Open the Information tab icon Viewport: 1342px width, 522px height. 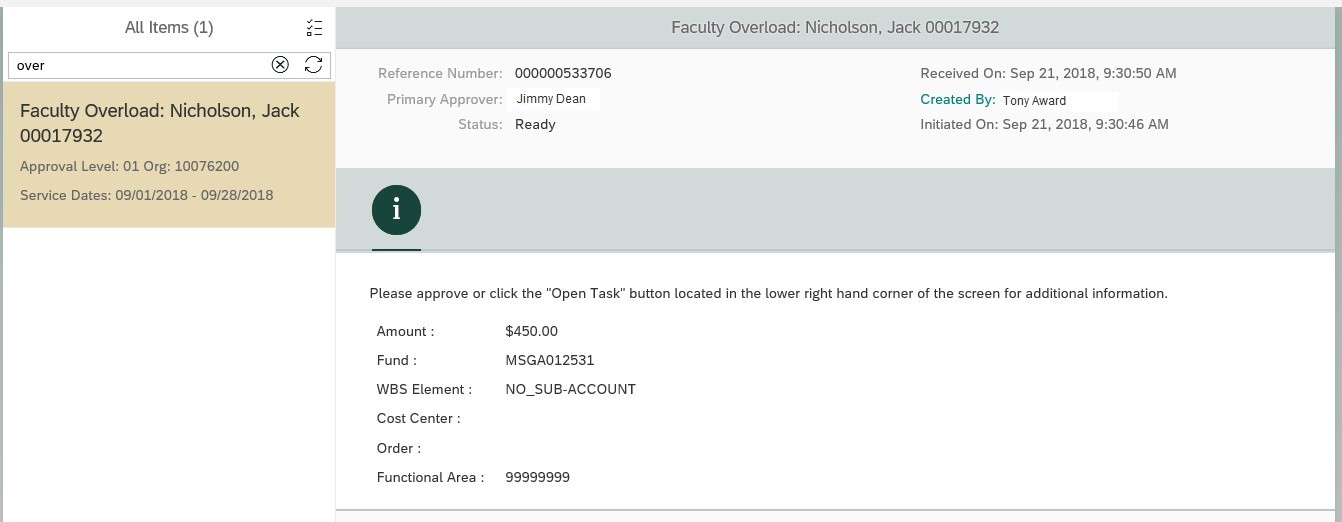[396, 211]
